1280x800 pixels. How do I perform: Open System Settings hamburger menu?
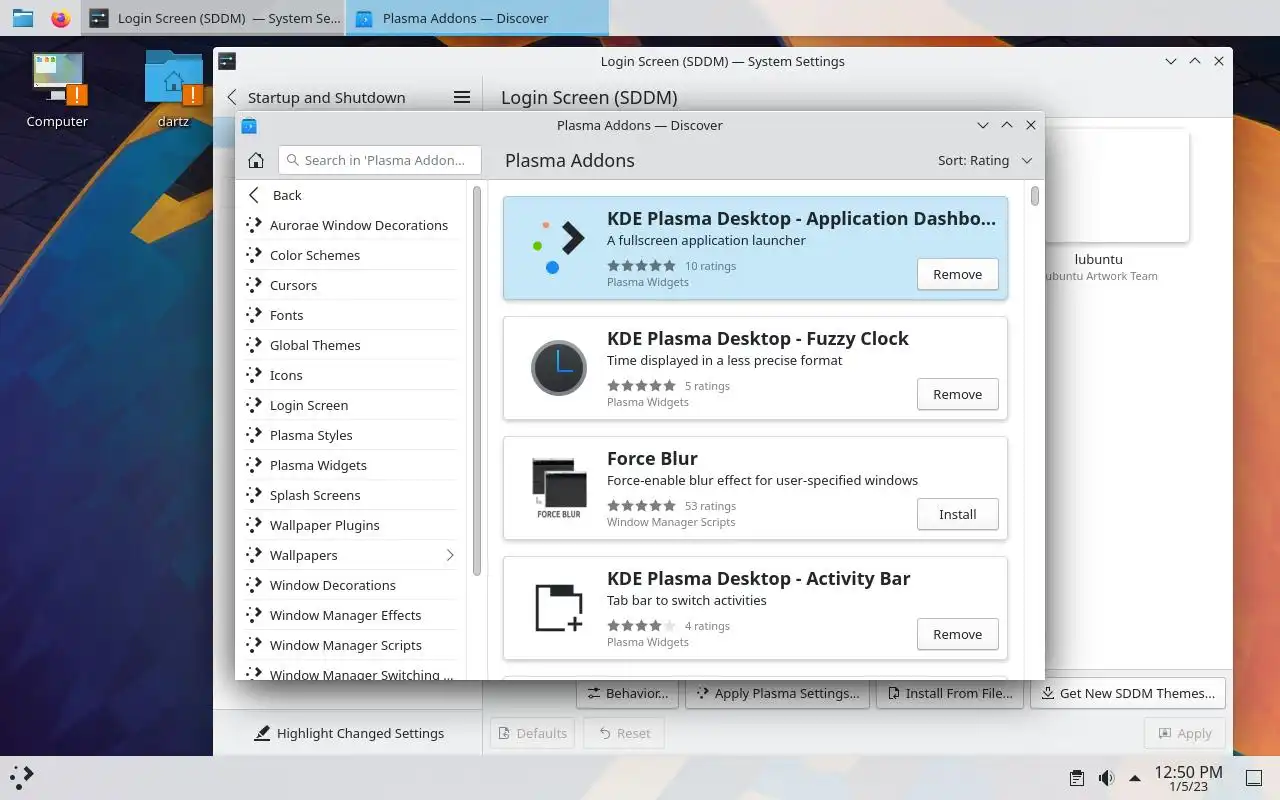462,97
